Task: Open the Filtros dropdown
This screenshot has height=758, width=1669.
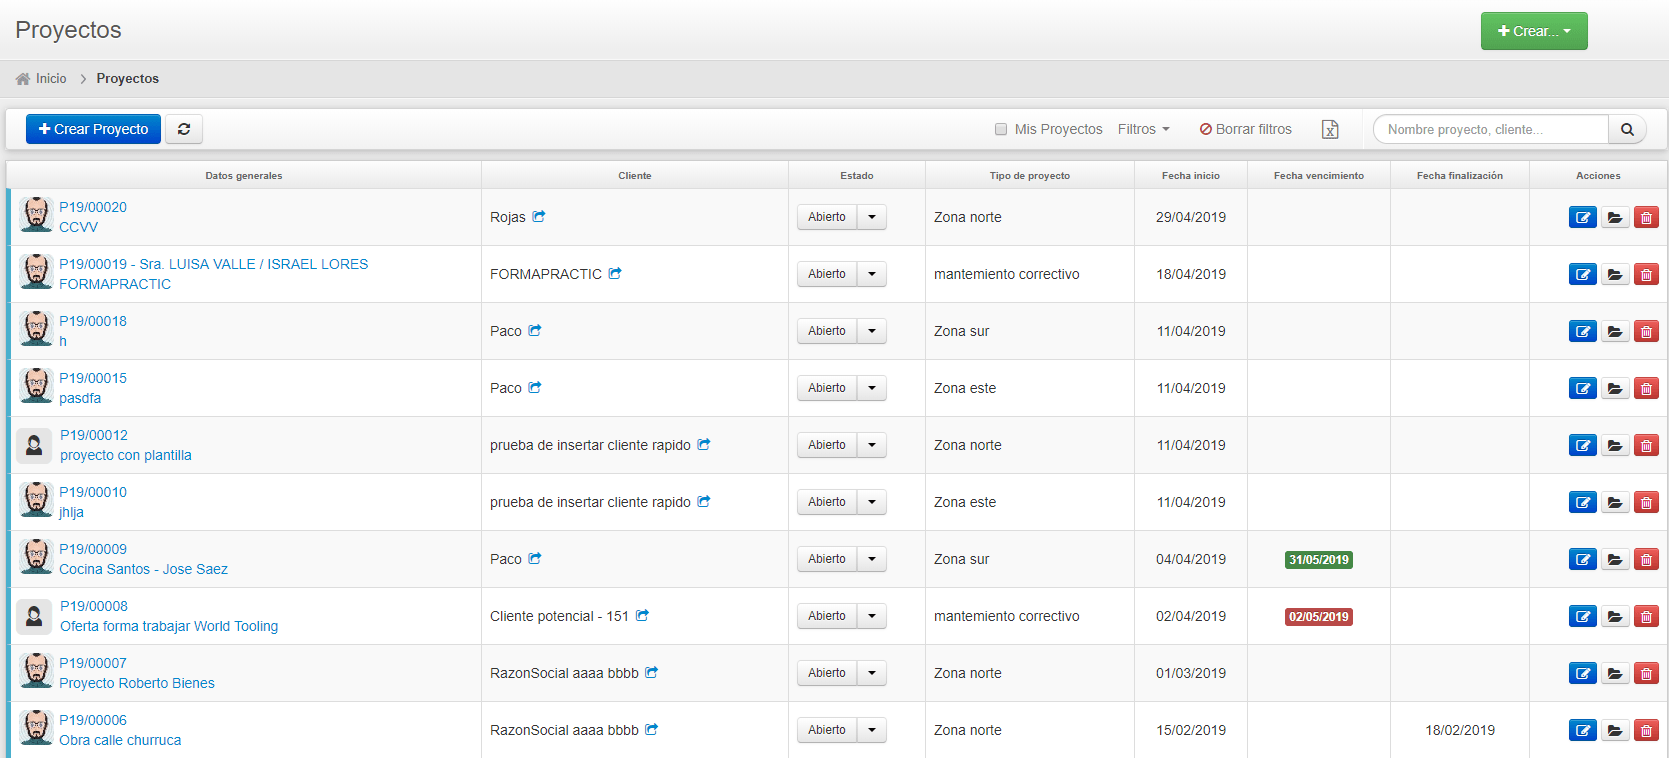Action: (1143, 129)
